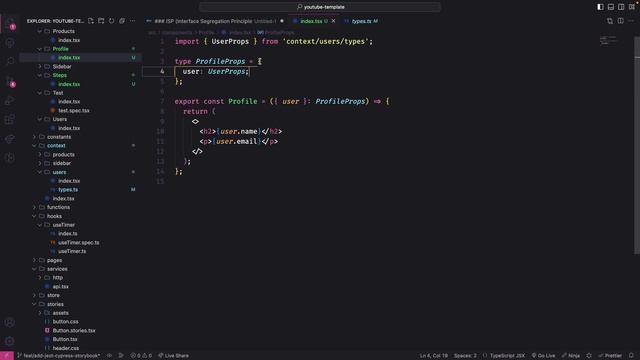Open the Explorer view in activity bar
The image size is (640, 360).
[x=10, y=23]
